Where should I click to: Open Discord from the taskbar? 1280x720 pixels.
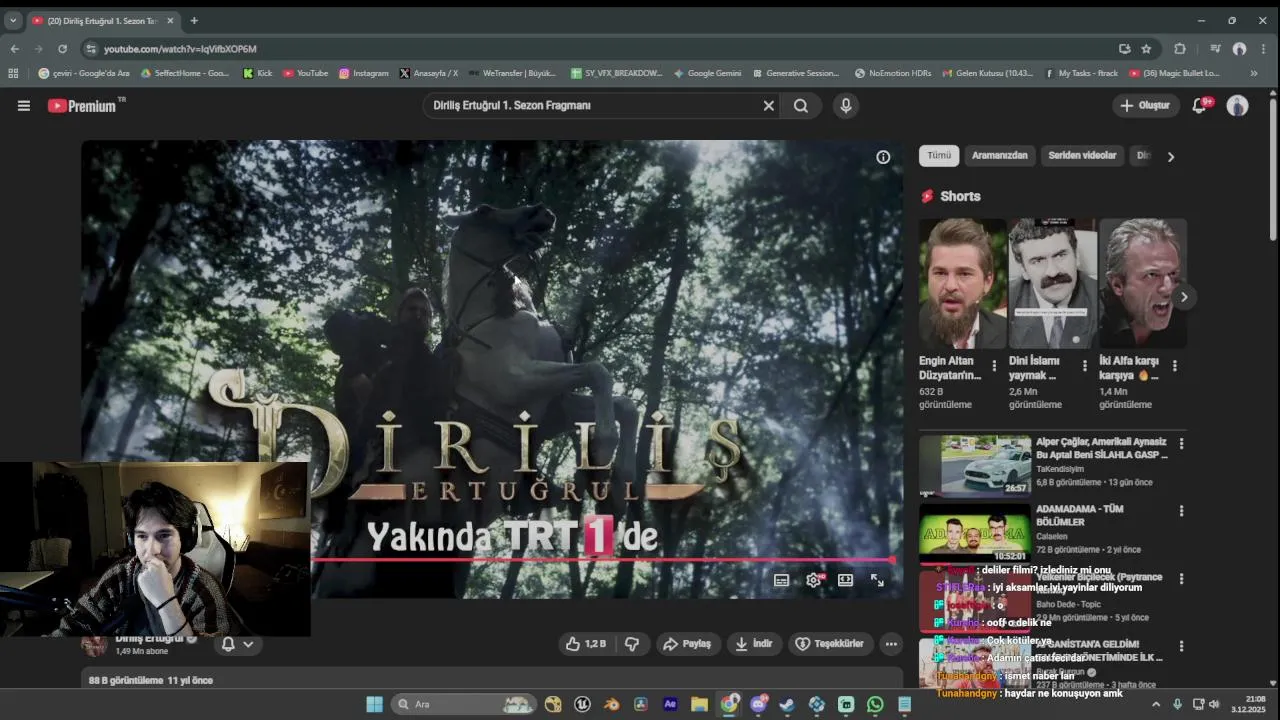coord(758,704)
